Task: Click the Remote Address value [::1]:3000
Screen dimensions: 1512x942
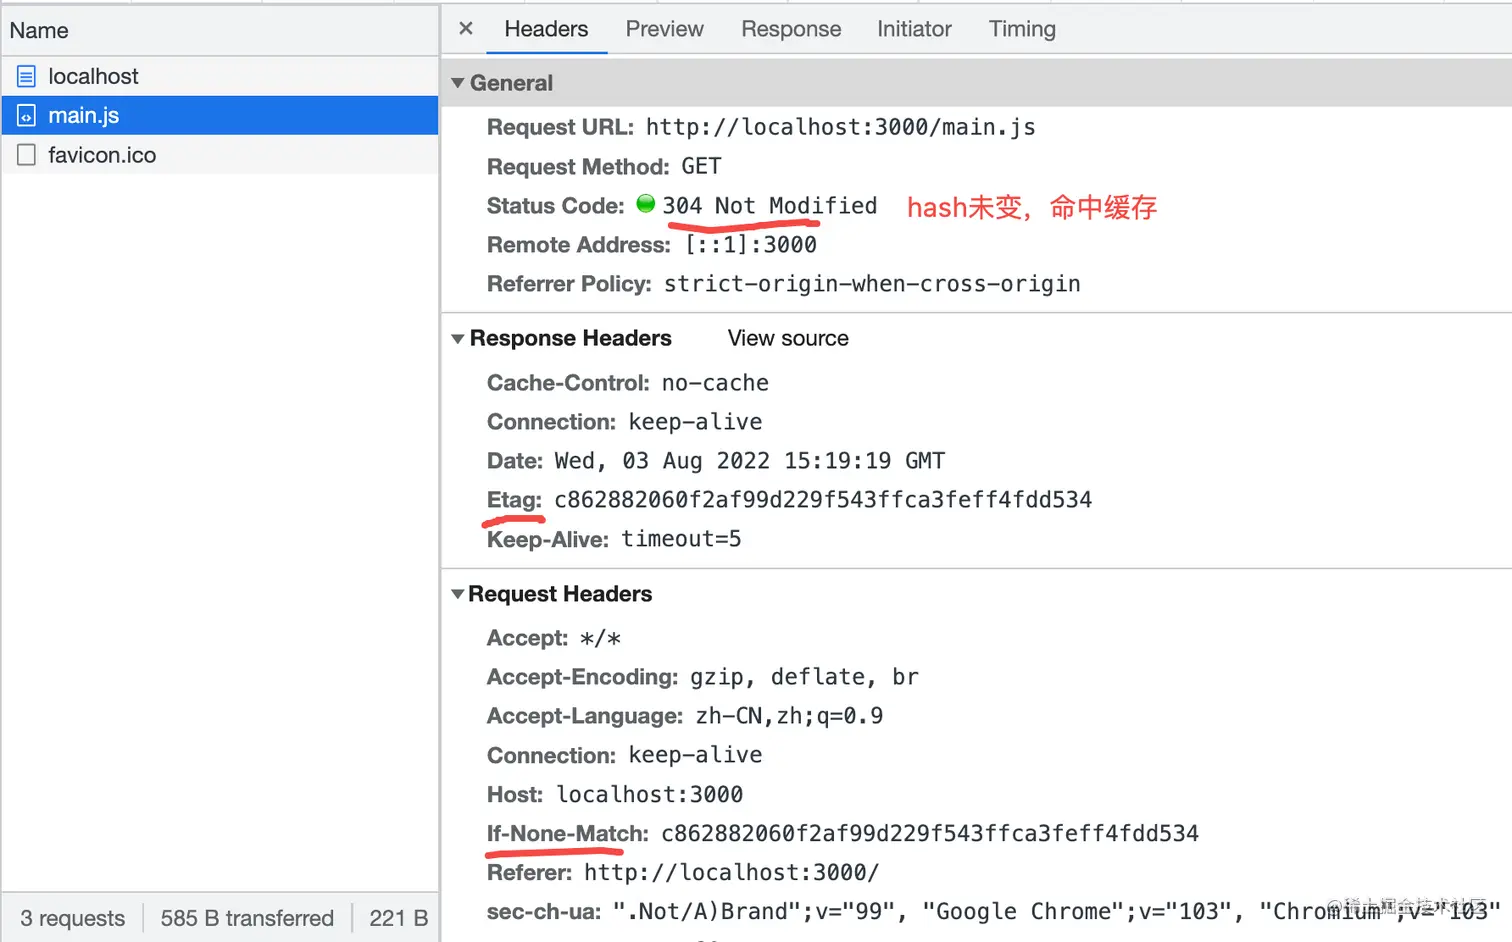Action: click(750, 245)
